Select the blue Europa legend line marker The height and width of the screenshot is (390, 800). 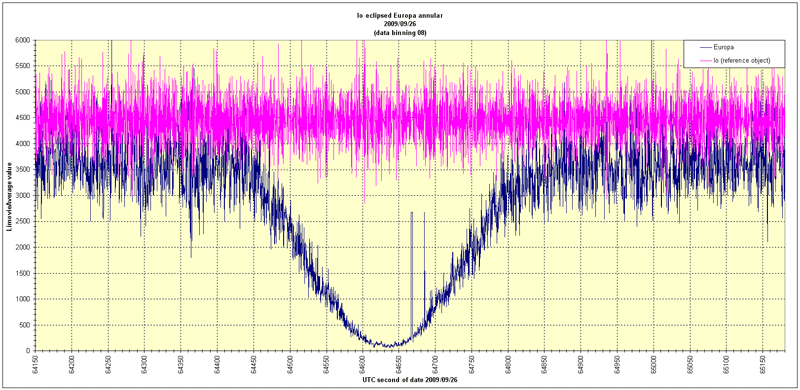click(x=707, y=47)
